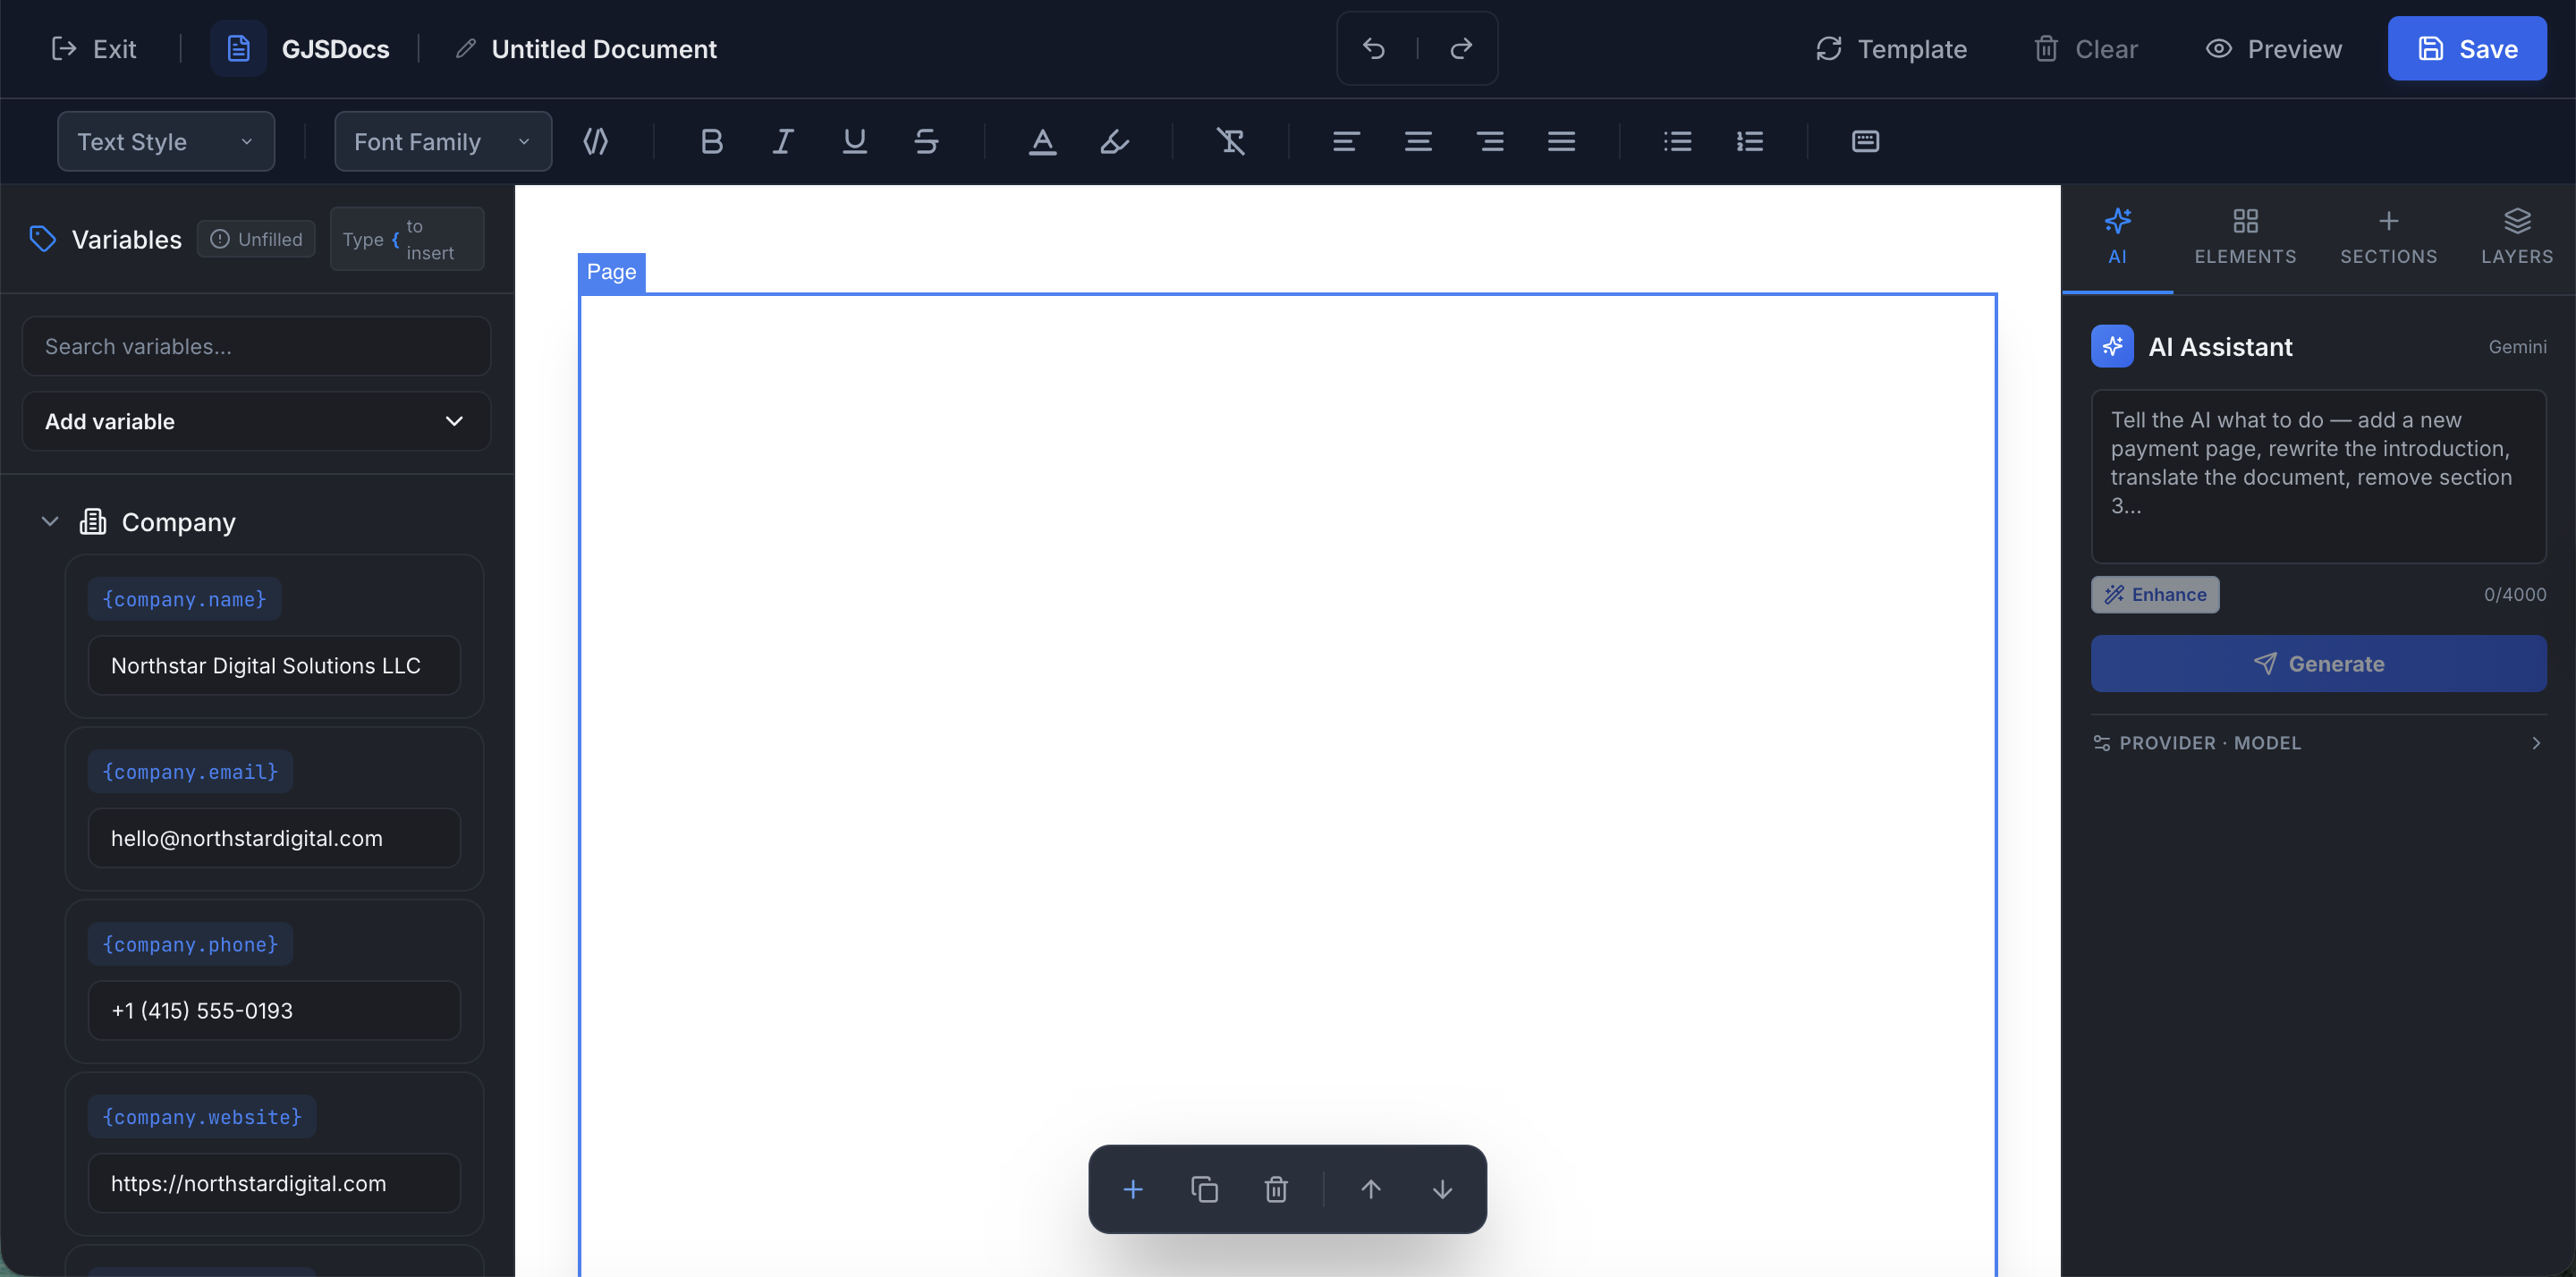Focus the AI prompt text area
This screenshot has height=1277, width=2576.
coord(2318,476)
